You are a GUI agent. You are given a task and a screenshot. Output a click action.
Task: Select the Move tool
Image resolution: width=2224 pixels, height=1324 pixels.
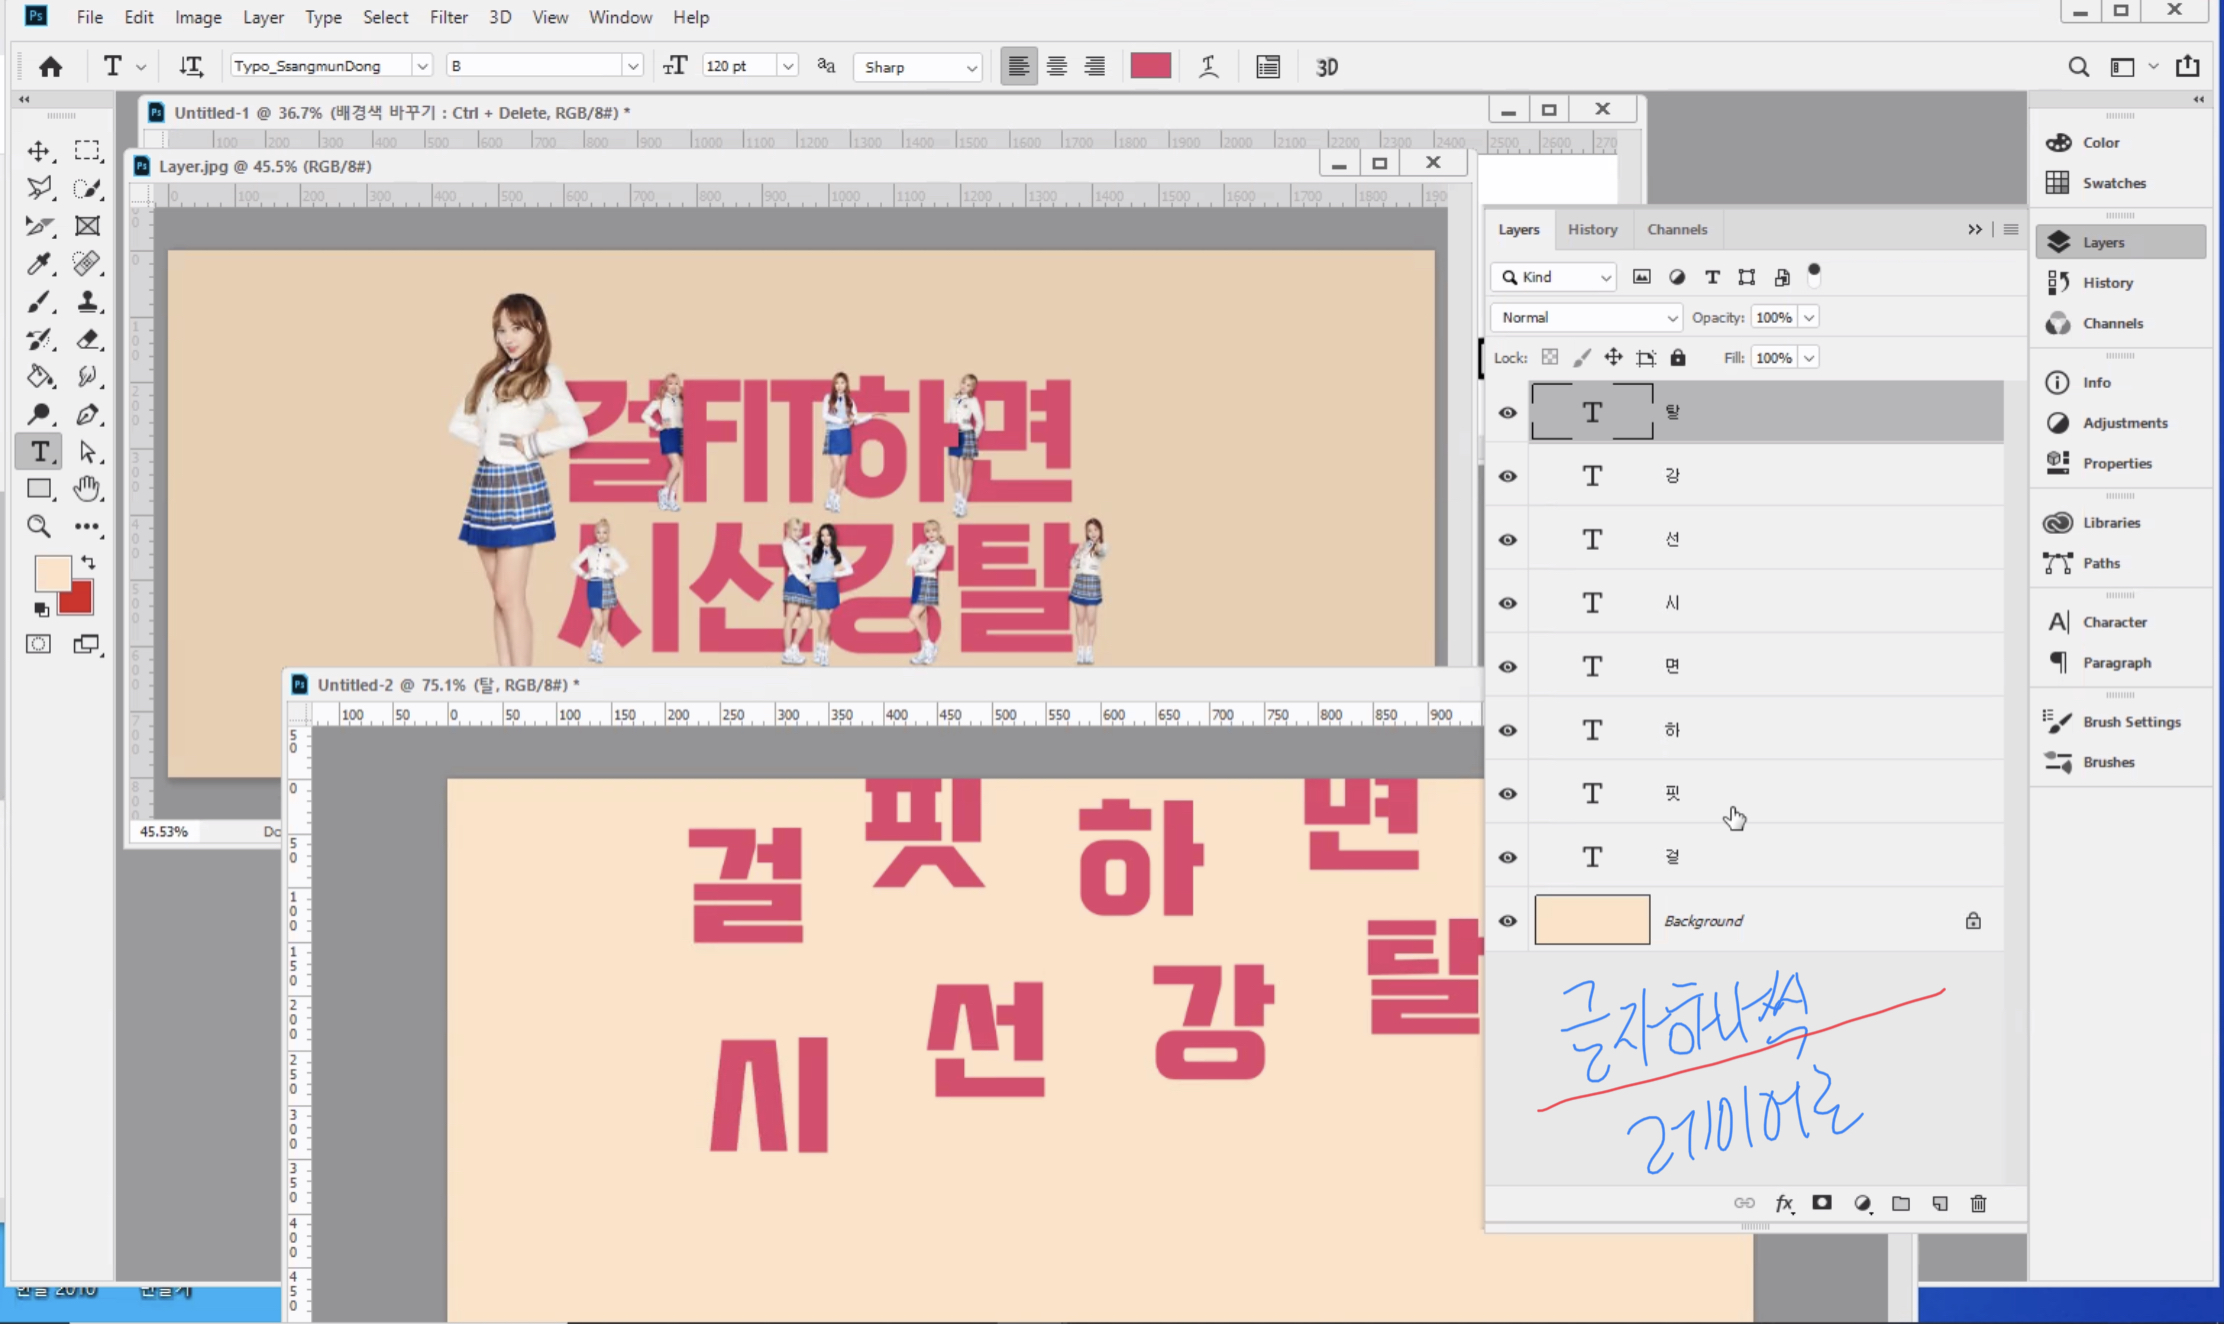pos(38,151)
